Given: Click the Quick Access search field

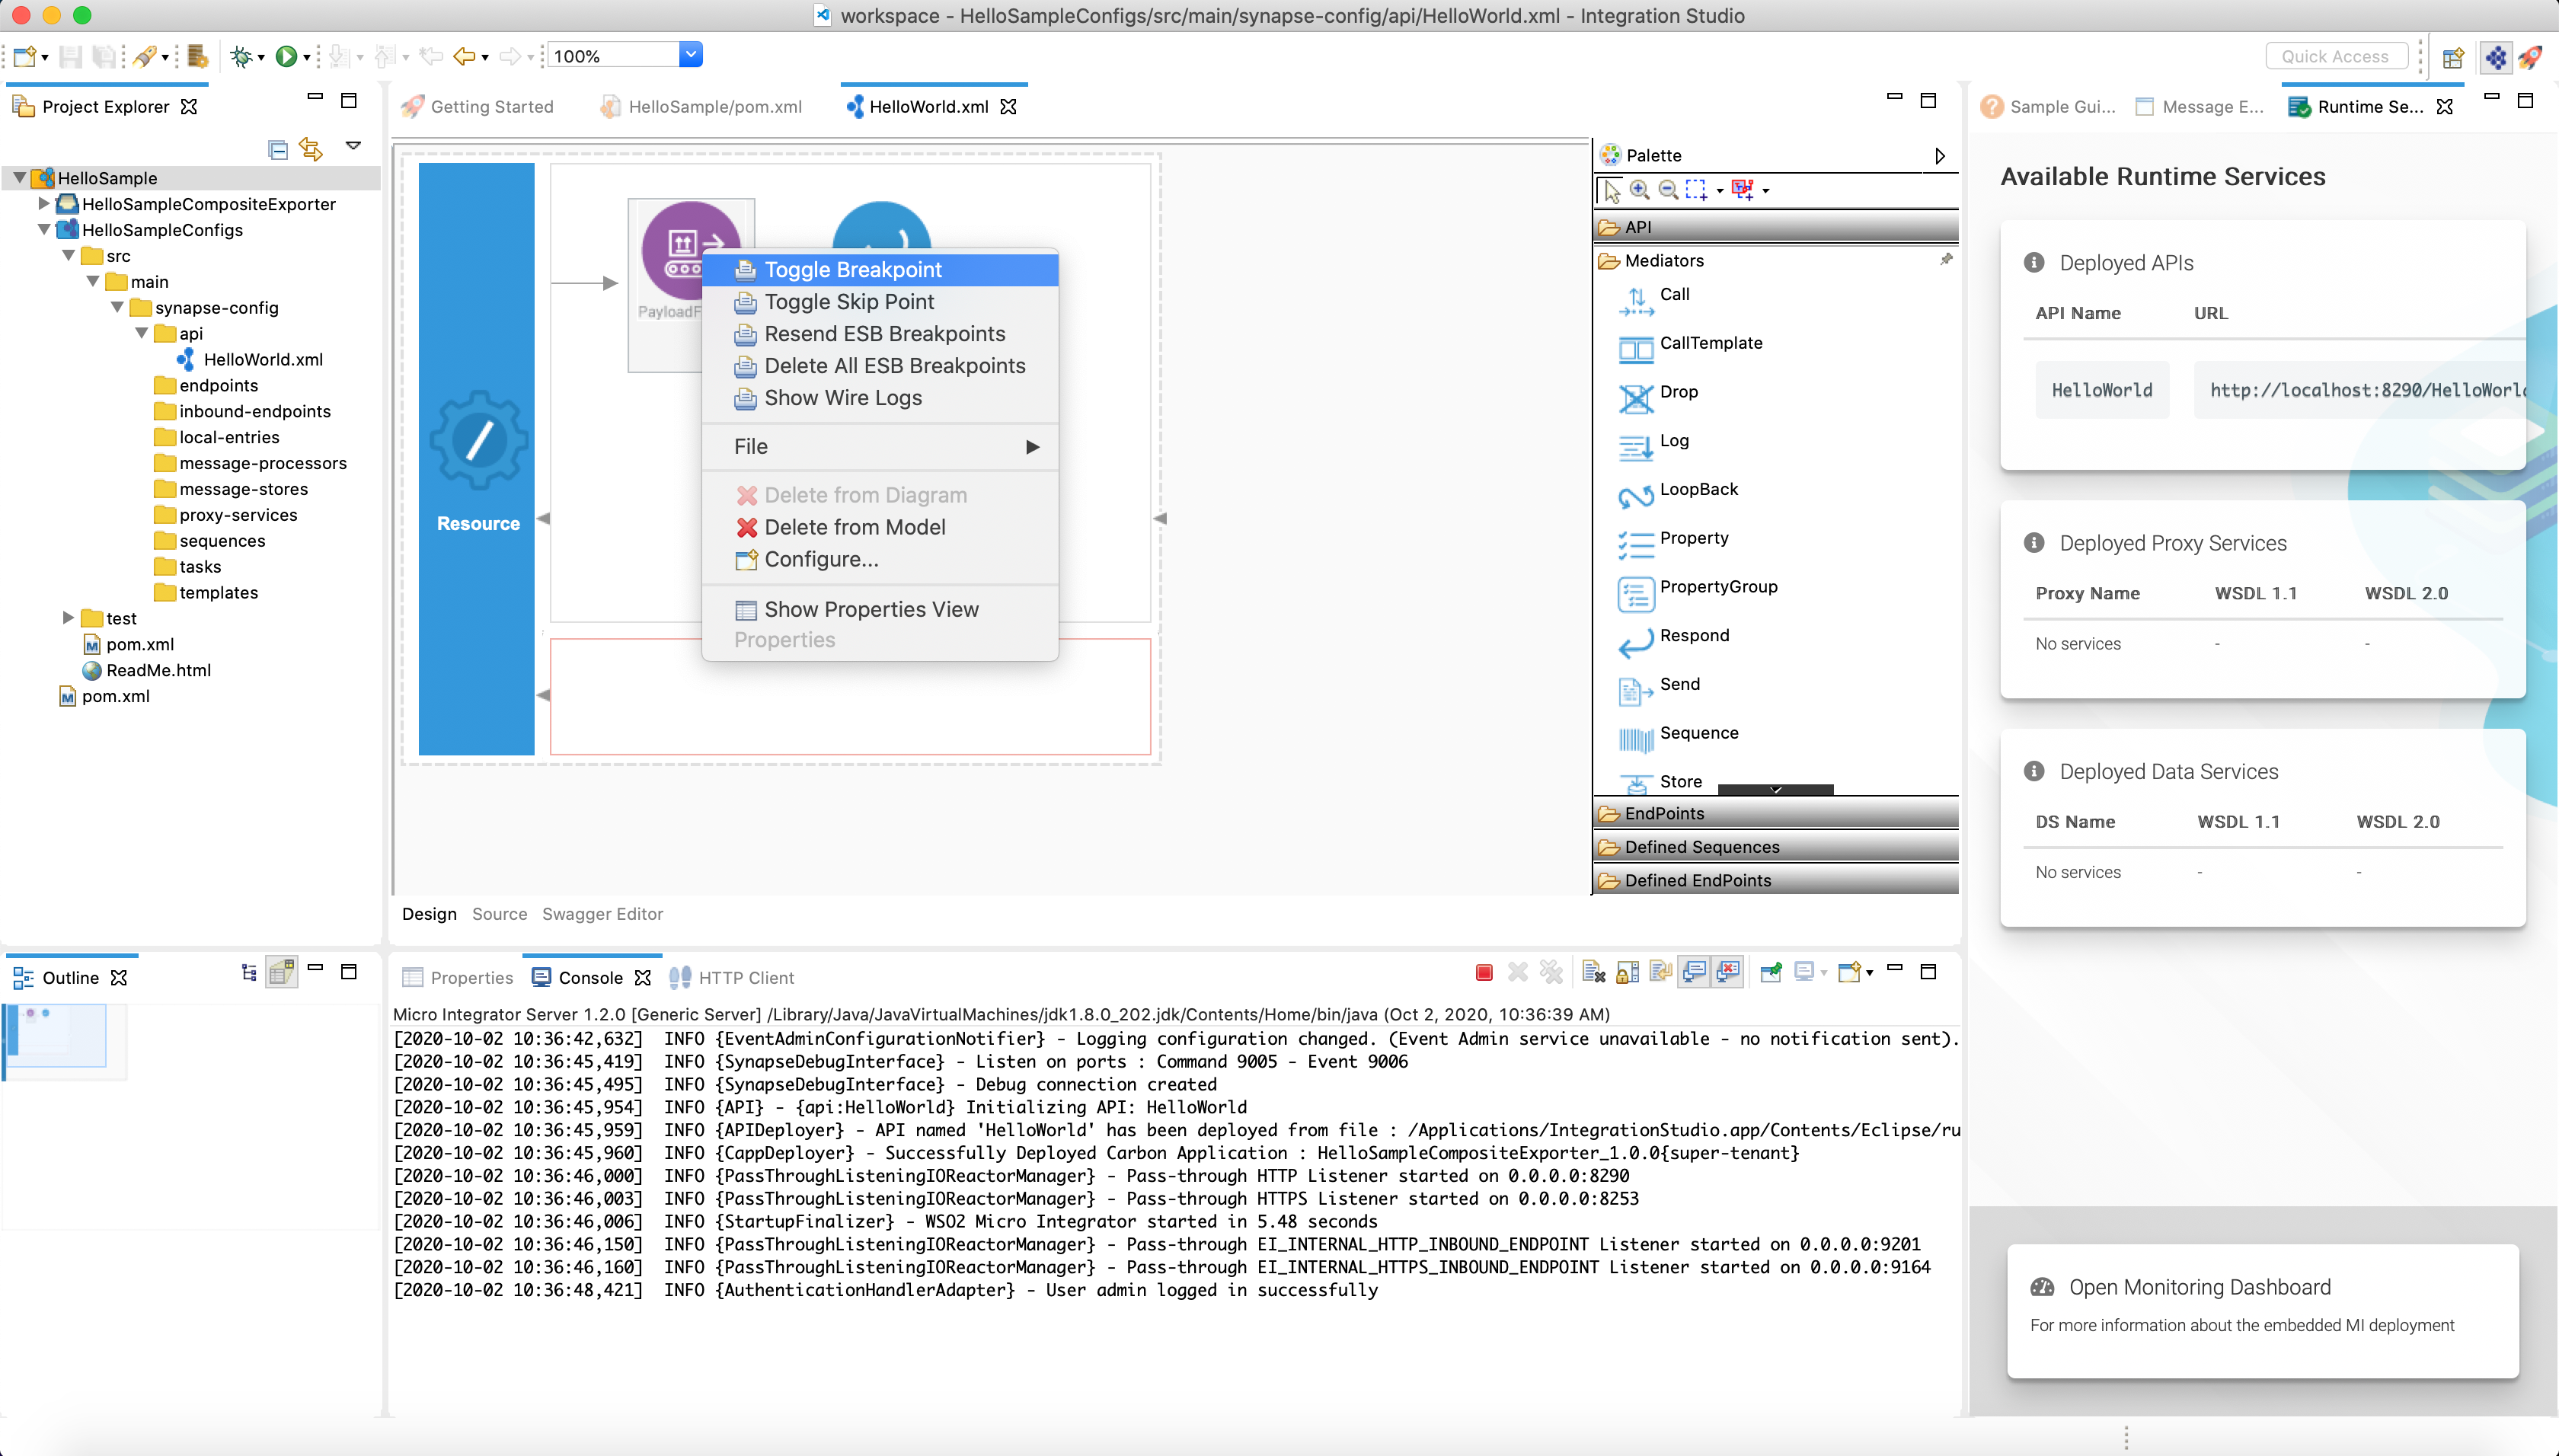Looking at the screenshot, I should (x=2335, y=55).
